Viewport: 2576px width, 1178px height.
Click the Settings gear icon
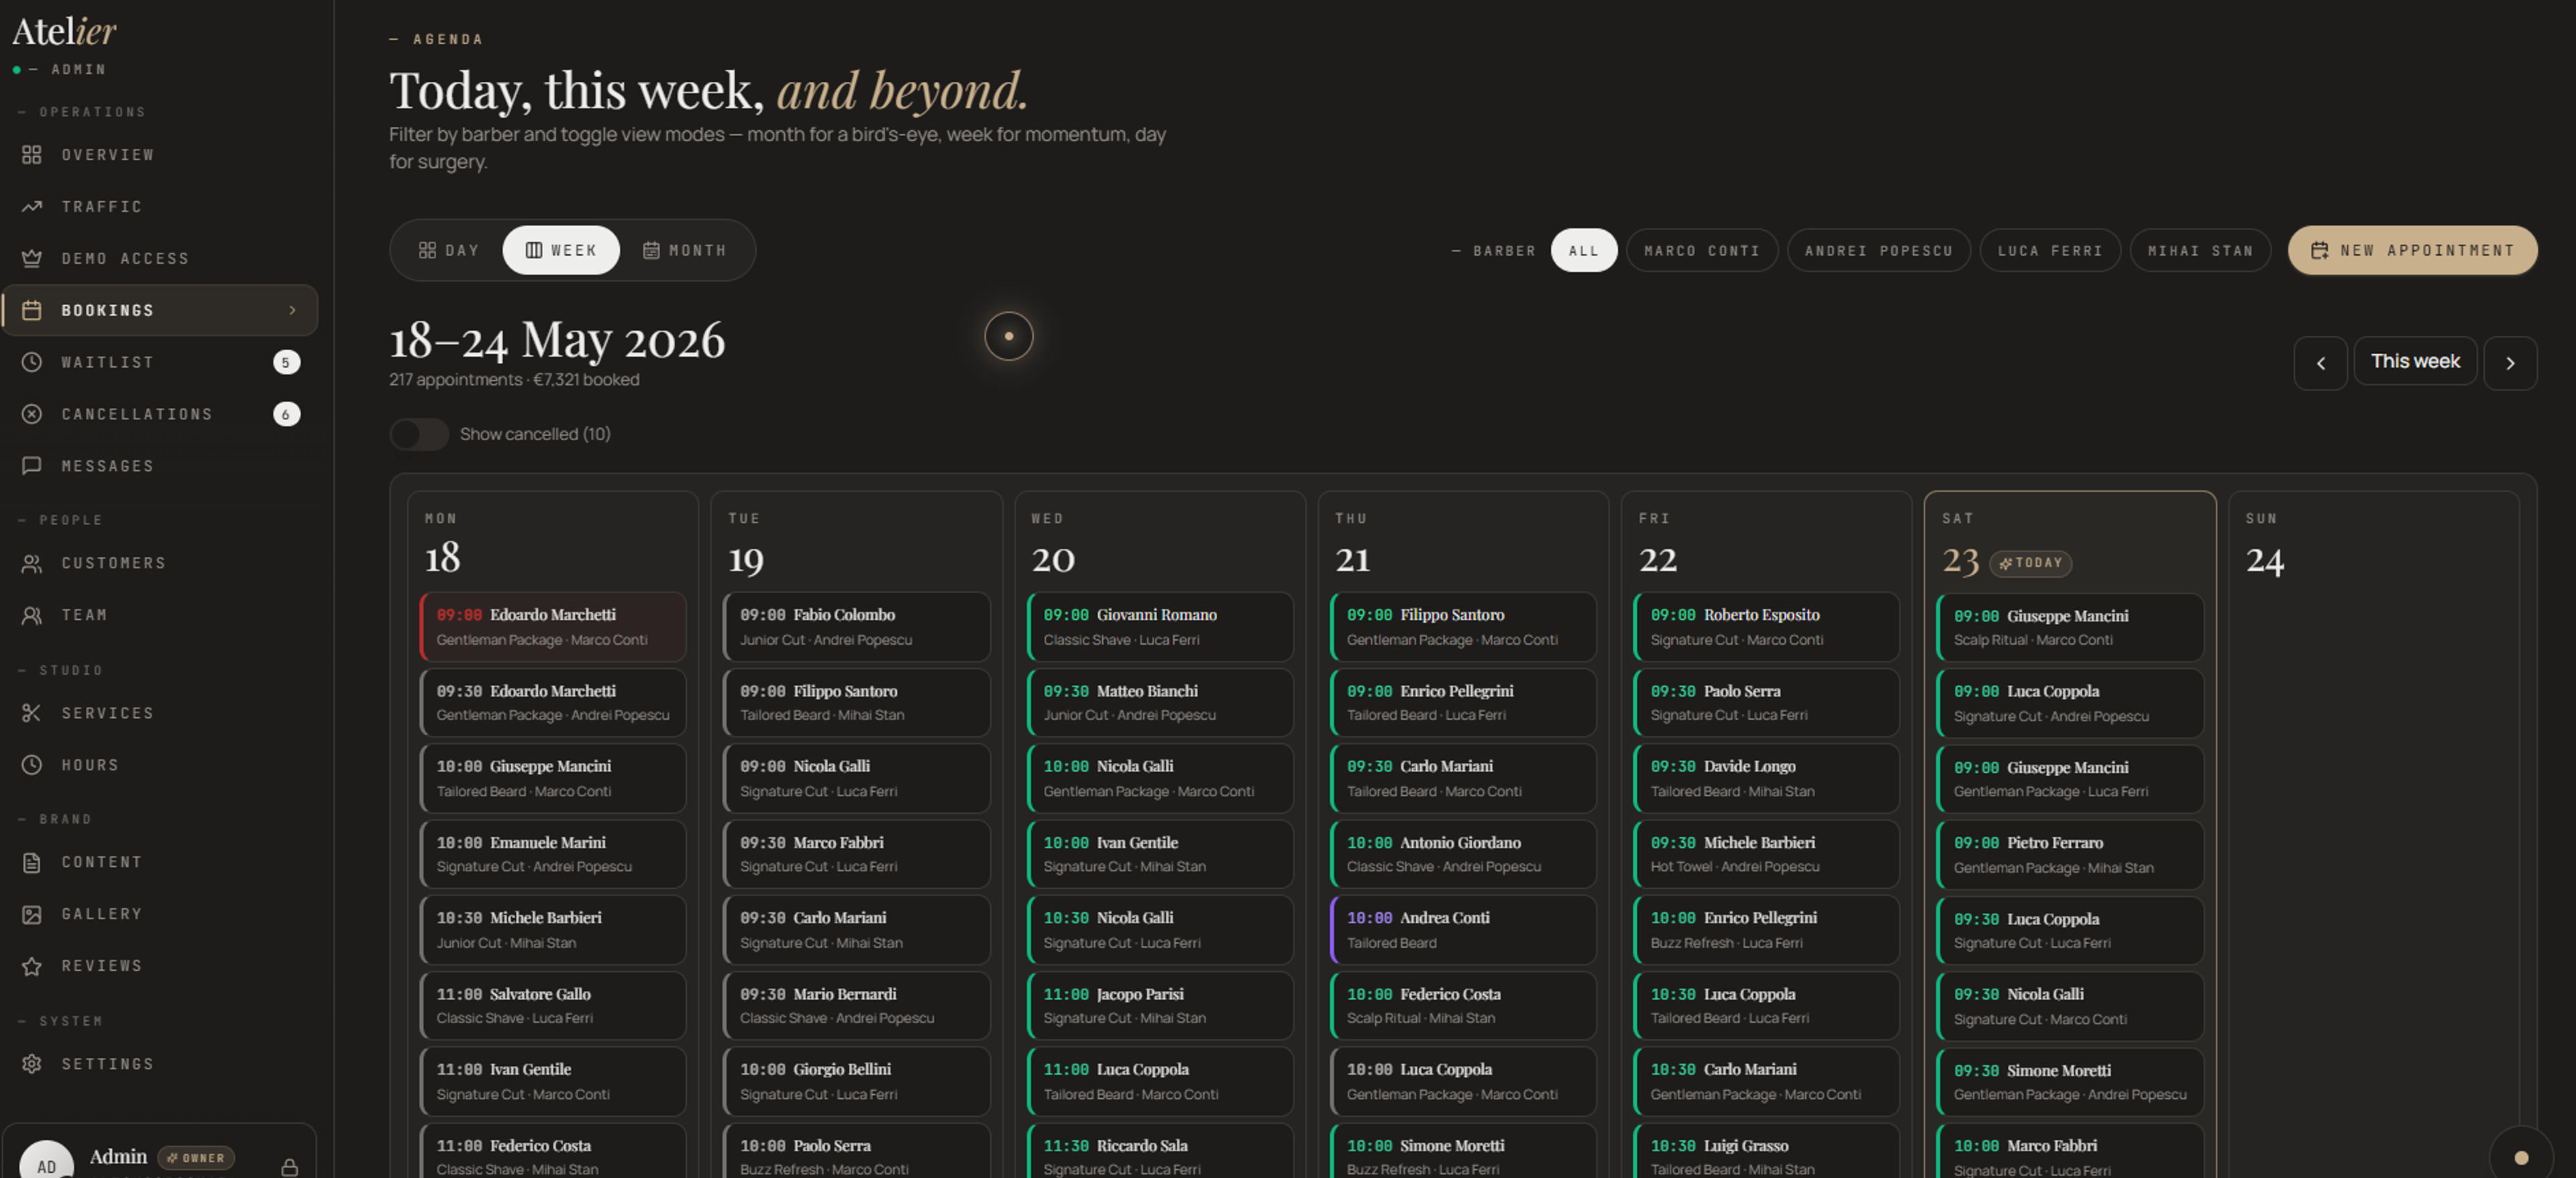[32, 1064]
